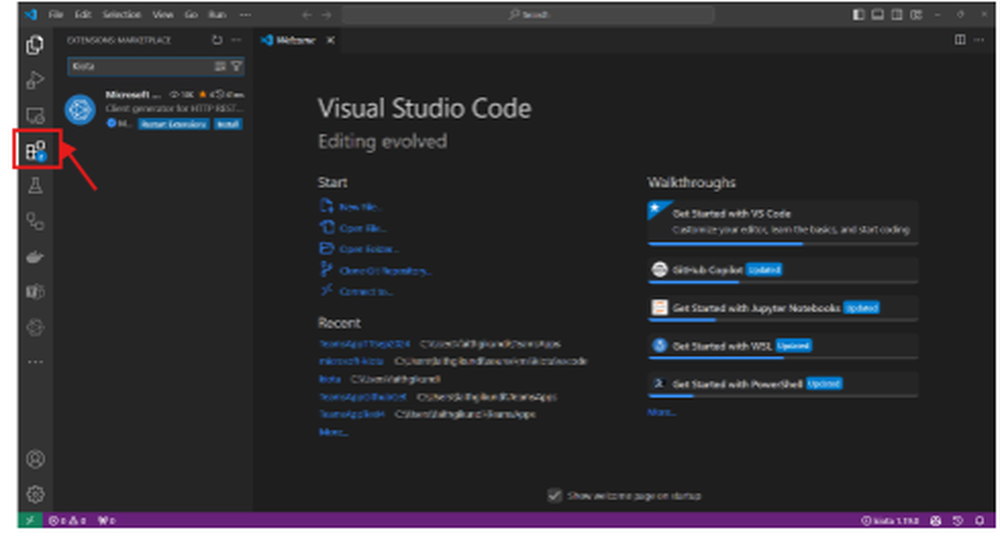The width and height of the screenshot is (1000, 542).
Task: Open Get Started with VS Code walkthrough
Action: click(783, 222)
